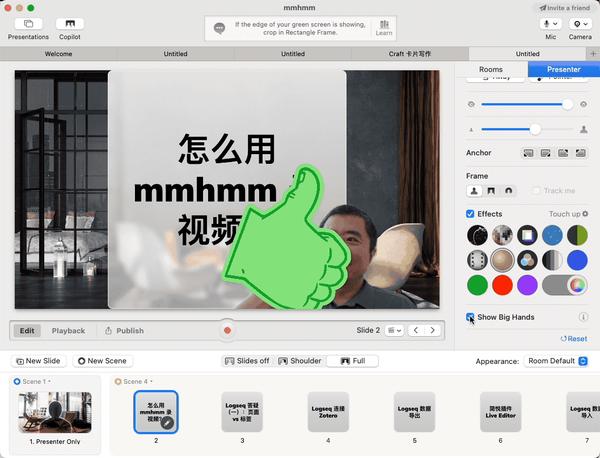Image resolution: width=600 pixels, height=458 pixels.
Task: Open Appearance Room Default dropdown
Action: 556,361
